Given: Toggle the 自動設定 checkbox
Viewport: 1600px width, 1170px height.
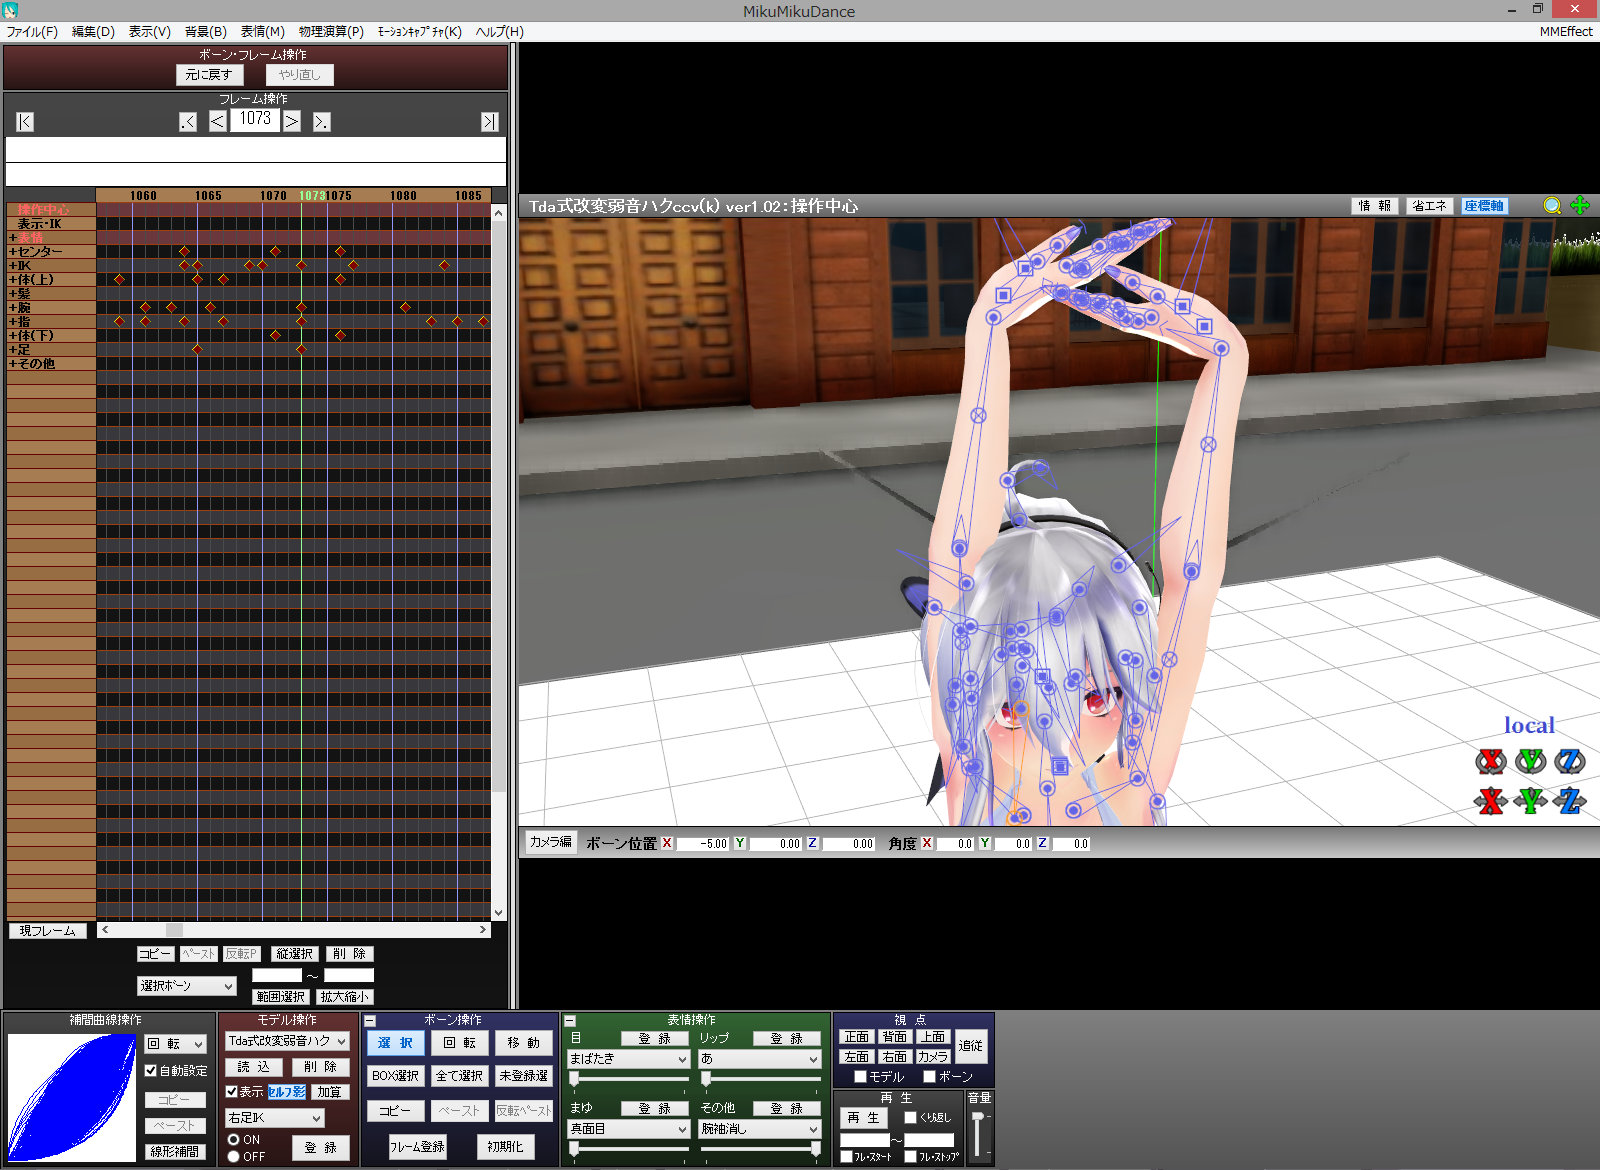Looking at the screenshot, I should click(x=151, y=1070).
